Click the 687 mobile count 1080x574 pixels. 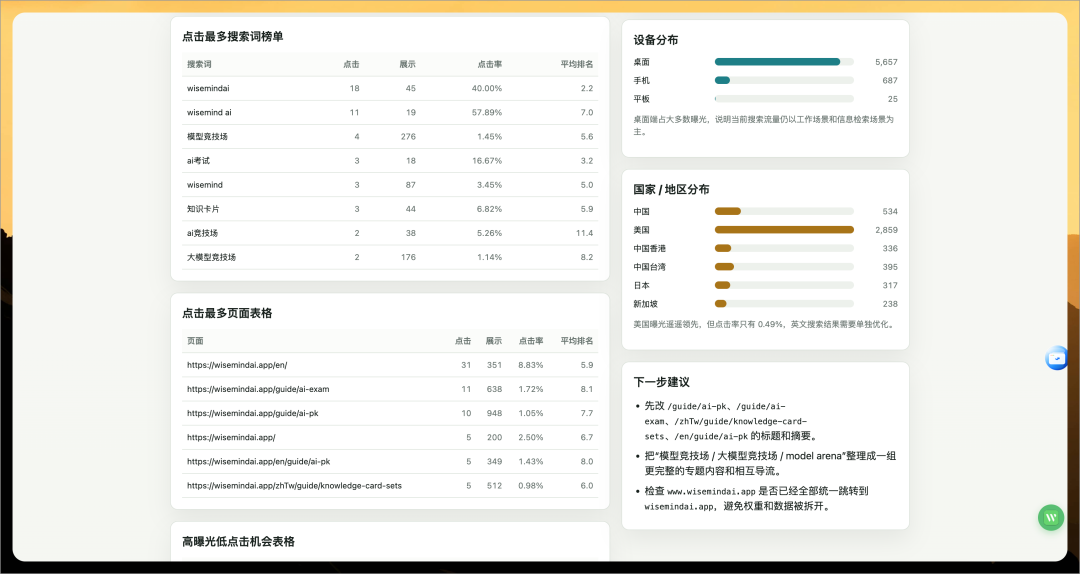pyautogui.click(x=890, y=81)
